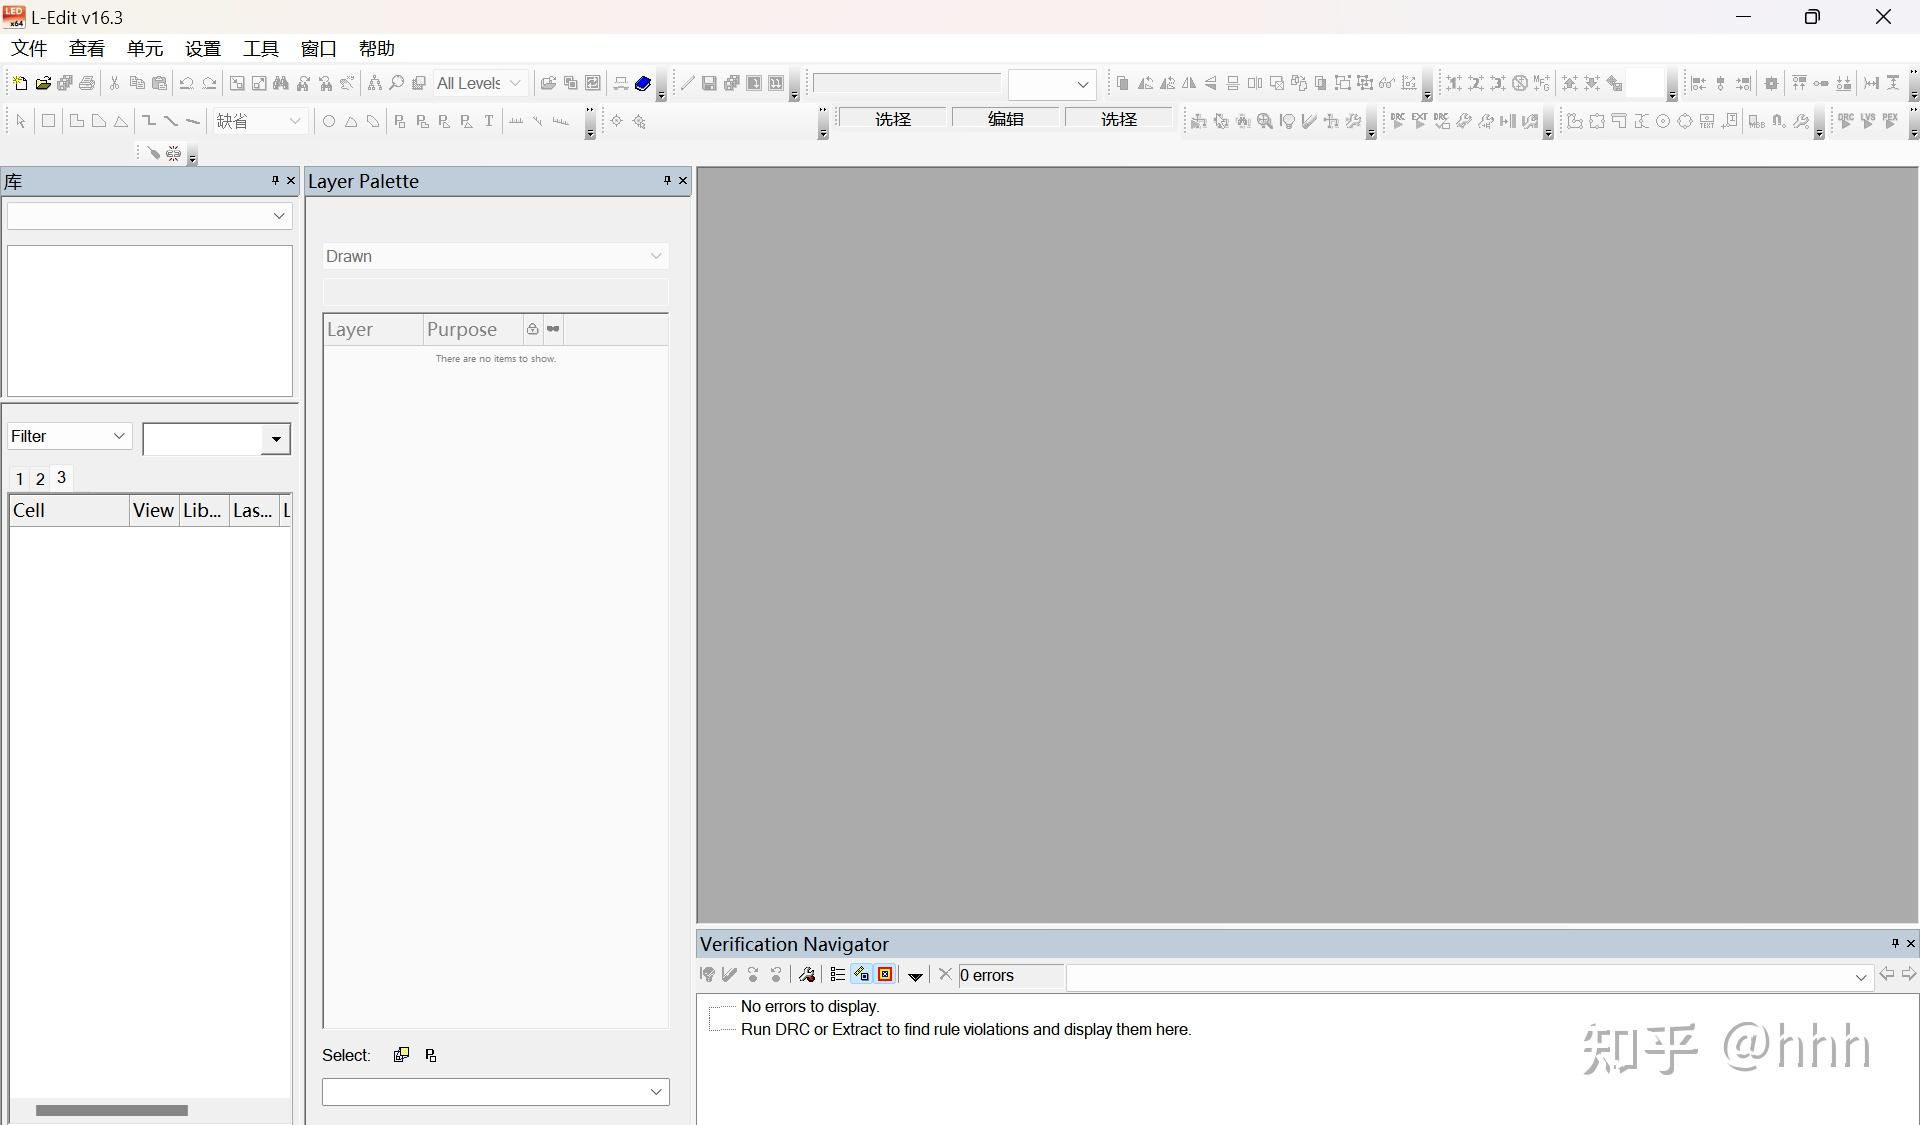1920x1125 pixels.
Task: Open the Drawn dropdown in Layer Palette
Action: [x=495, y=256]
